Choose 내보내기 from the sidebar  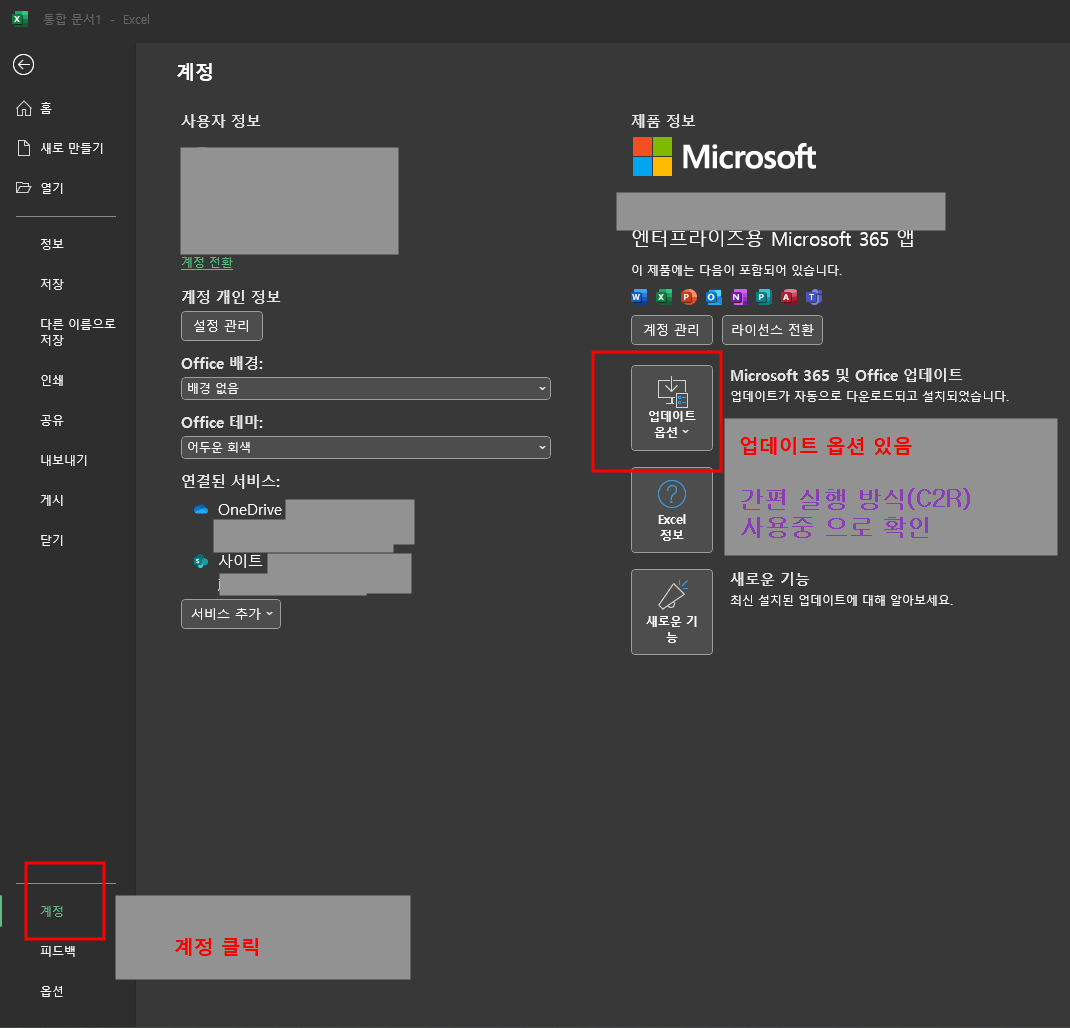point(64,460)
